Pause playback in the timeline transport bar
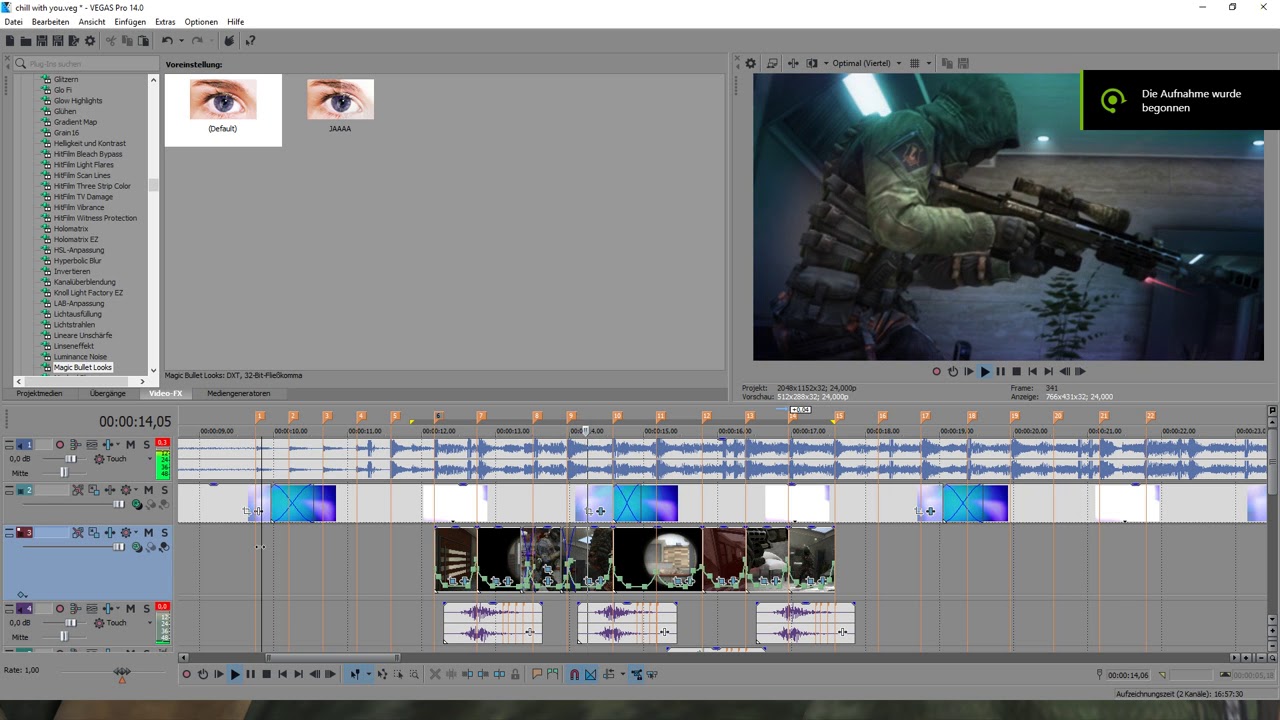 click(x=251, y=674)
